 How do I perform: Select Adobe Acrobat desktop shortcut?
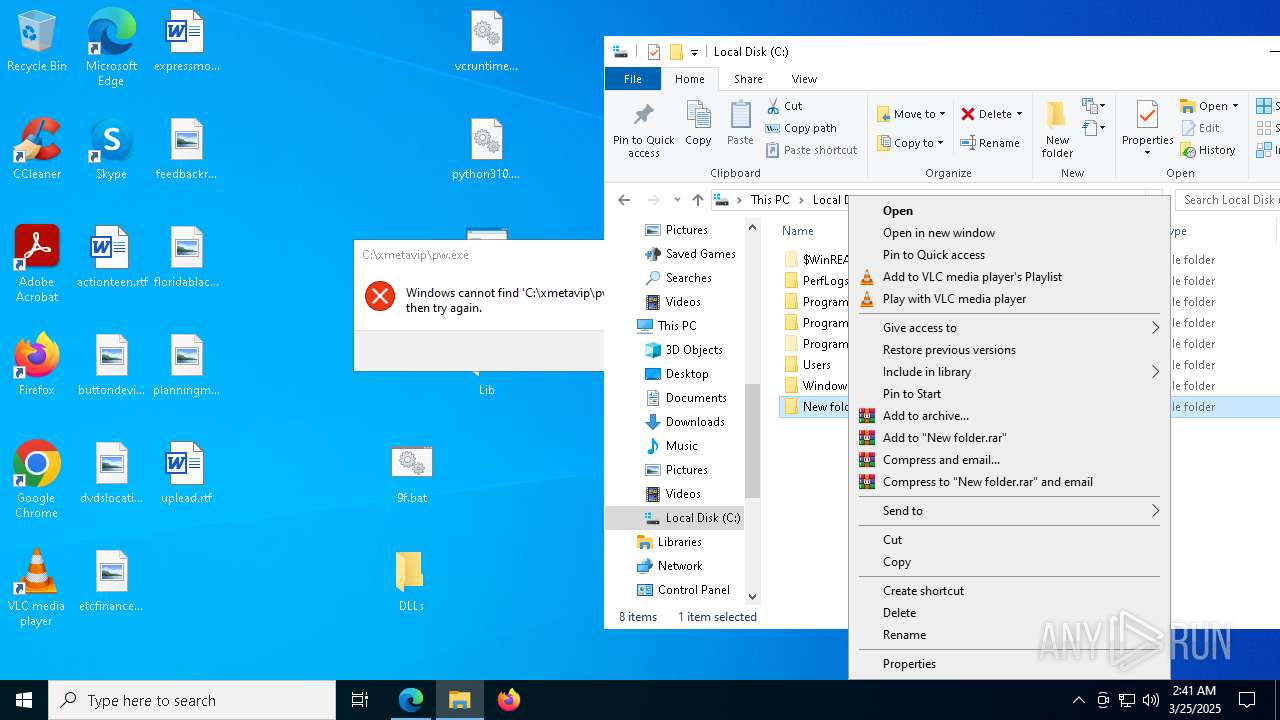[x=37, y=264]
